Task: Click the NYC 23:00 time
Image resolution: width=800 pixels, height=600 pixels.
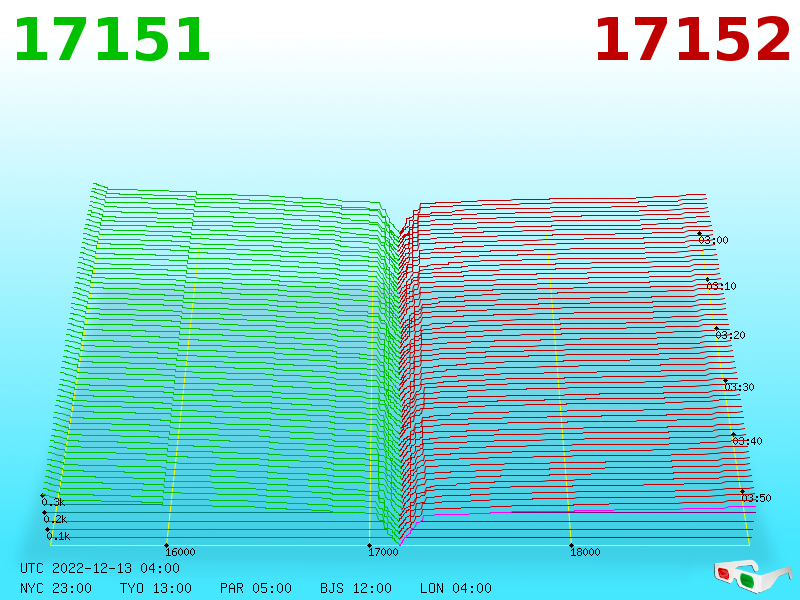Action: pyautogui.click(x=56, y=588)
